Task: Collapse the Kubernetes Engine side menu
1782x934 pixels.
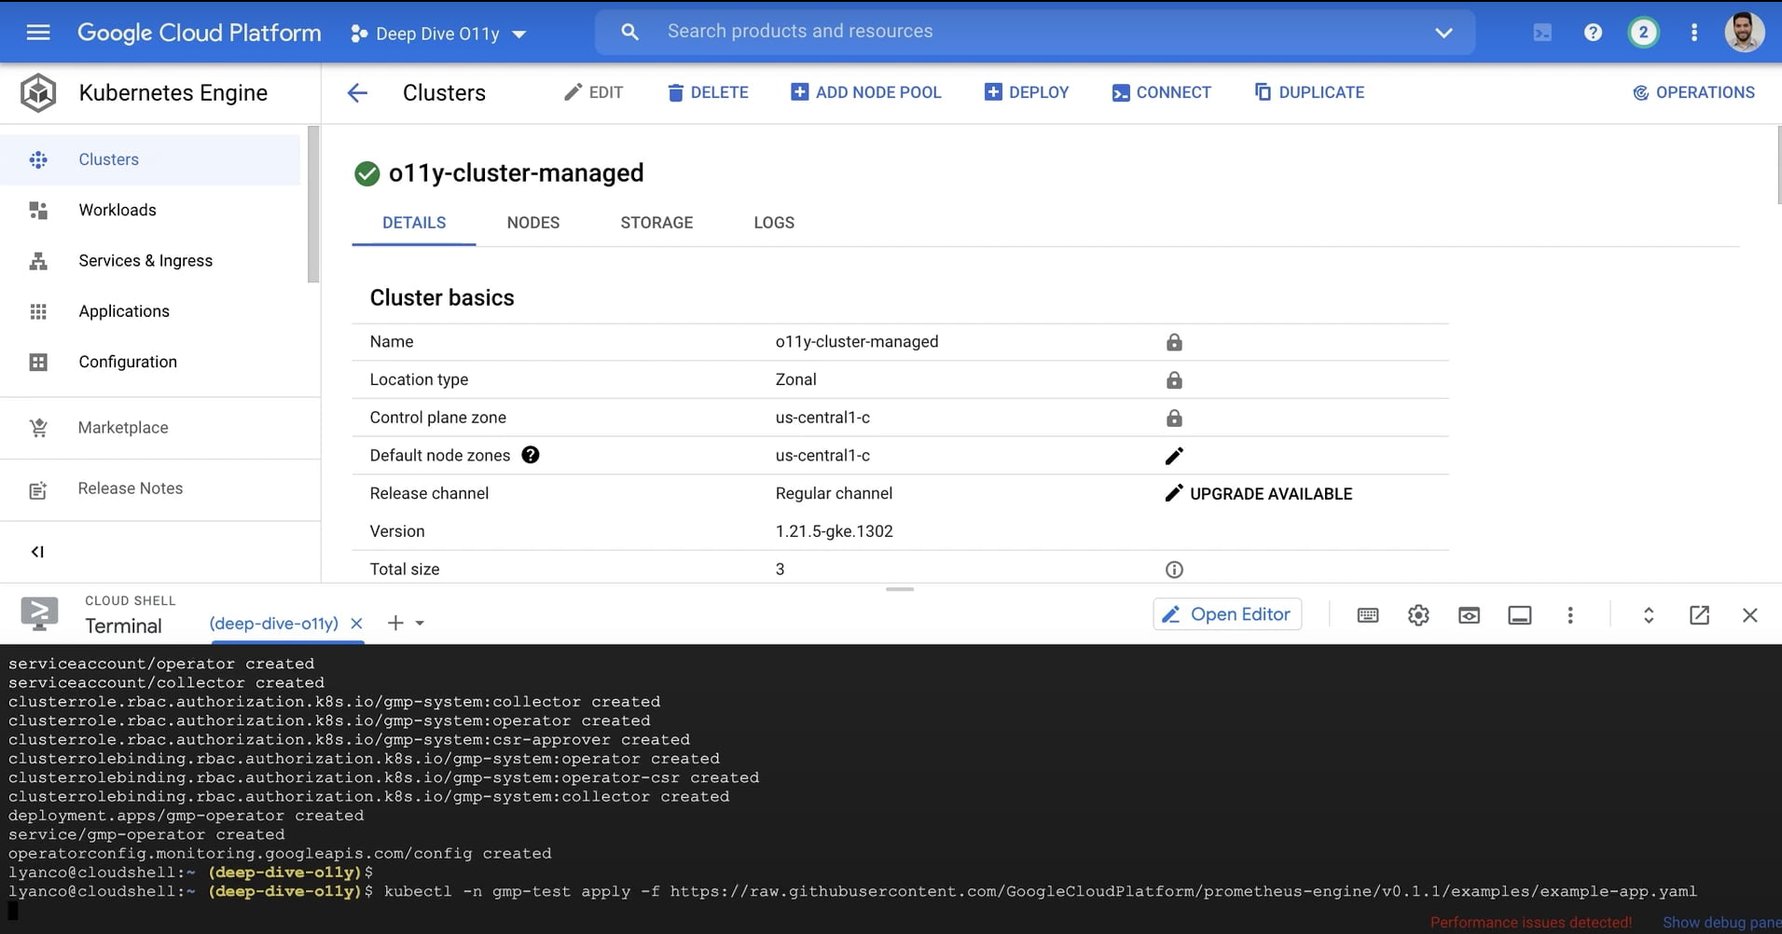Action: pos(38,552)
